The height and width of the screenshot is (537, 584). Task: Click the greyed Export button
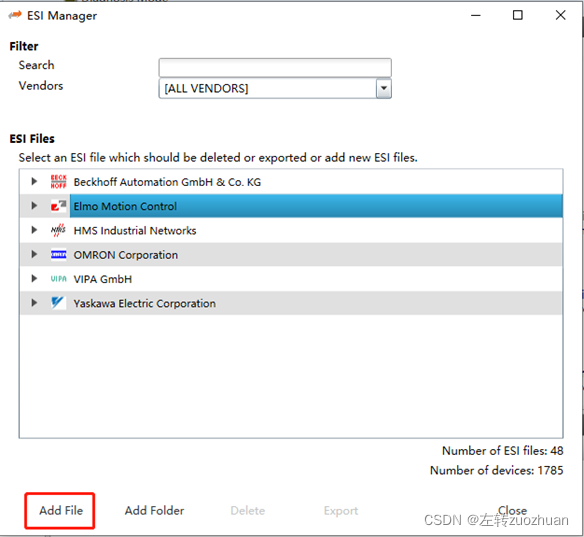pyautogui.click(x=341, y=511)
